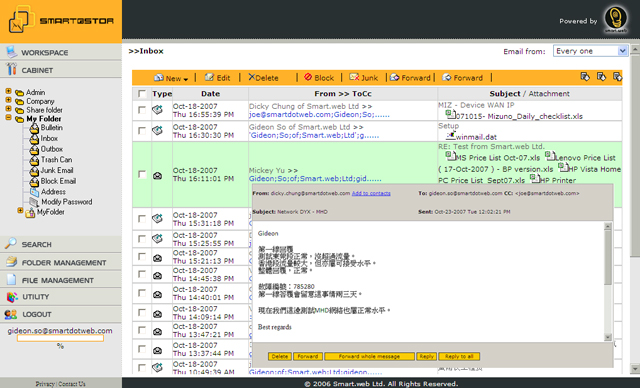Viewport: 640px width, 388px height.
Task: Click the SmartStor logo
Action: (61, 20)
